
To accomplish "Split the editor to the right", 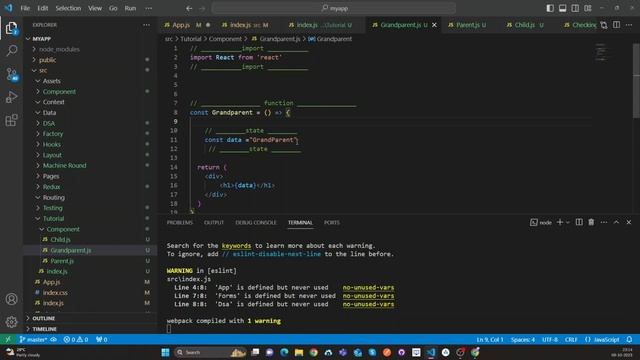I will 616,25.
